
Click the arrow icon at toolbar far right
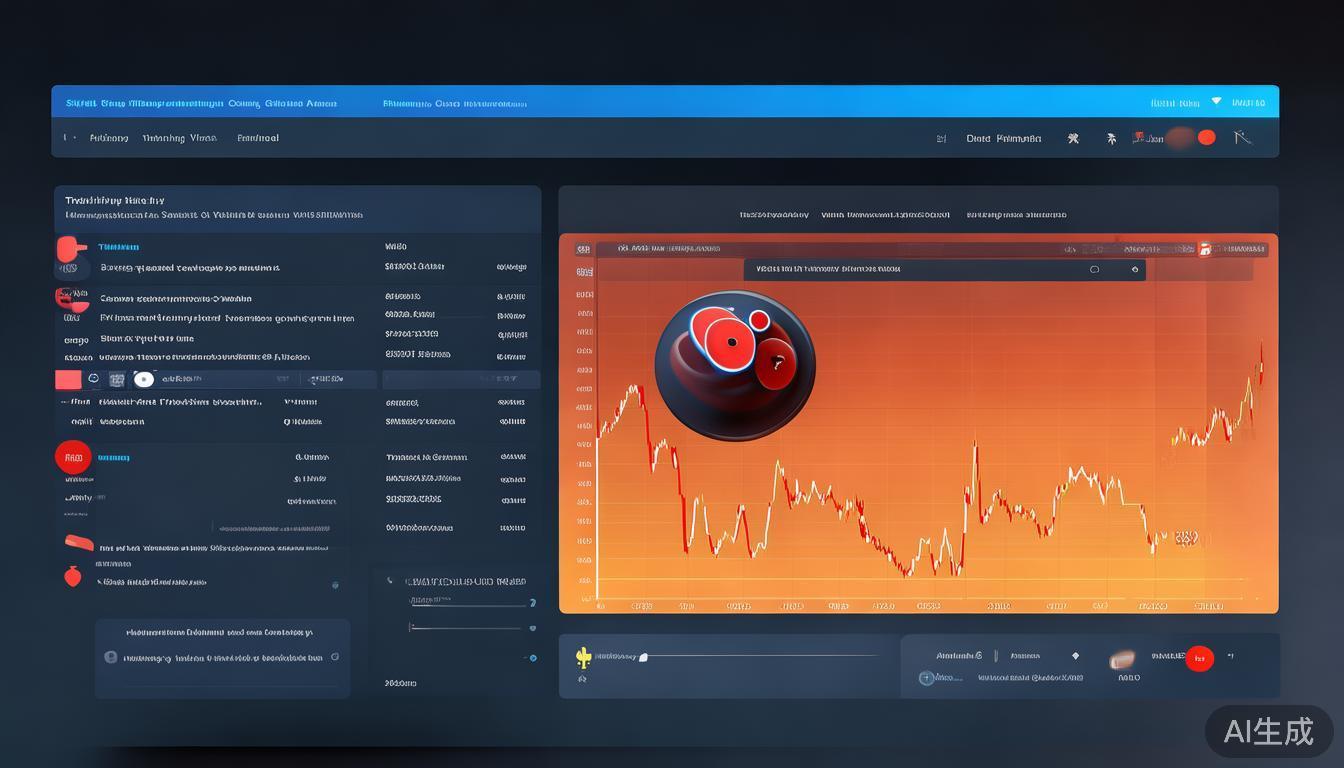[x=1242, y=138]
